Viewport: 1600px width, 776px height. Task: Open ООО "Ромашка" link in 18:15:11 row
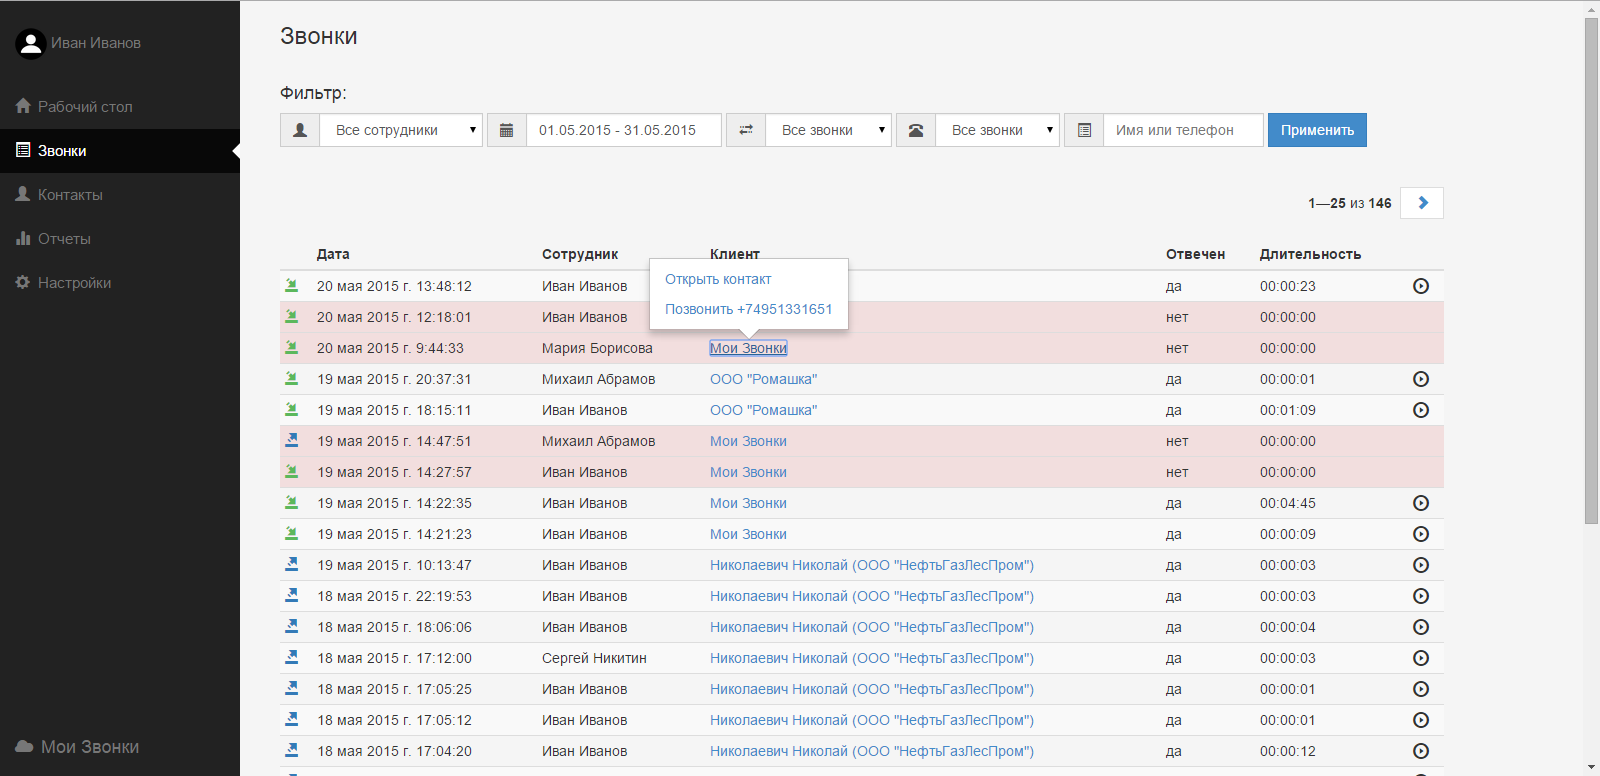click(763, 410)
